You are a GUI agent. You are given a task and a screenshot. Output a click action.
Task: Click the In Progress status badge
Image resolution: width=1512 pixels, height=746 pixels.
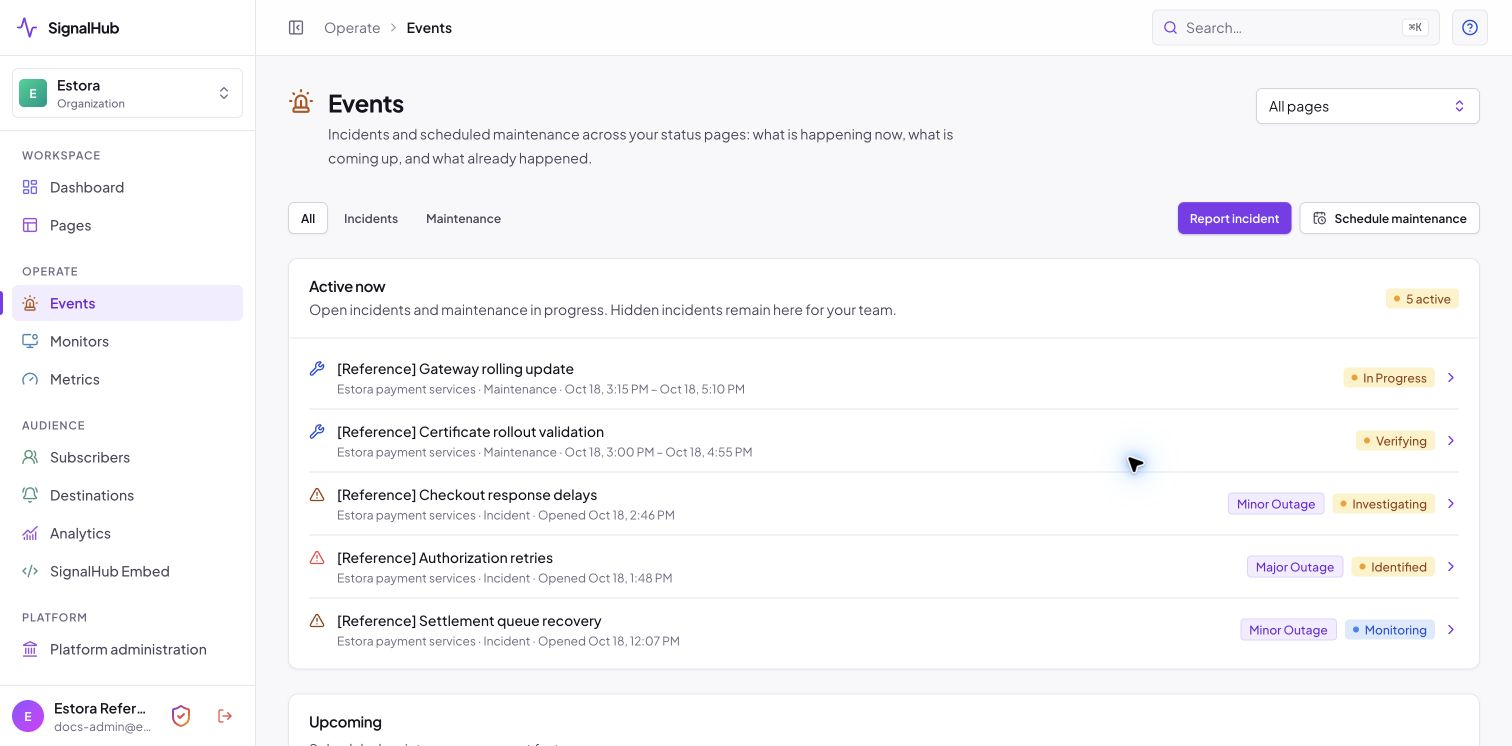[x=1389, y=378]
